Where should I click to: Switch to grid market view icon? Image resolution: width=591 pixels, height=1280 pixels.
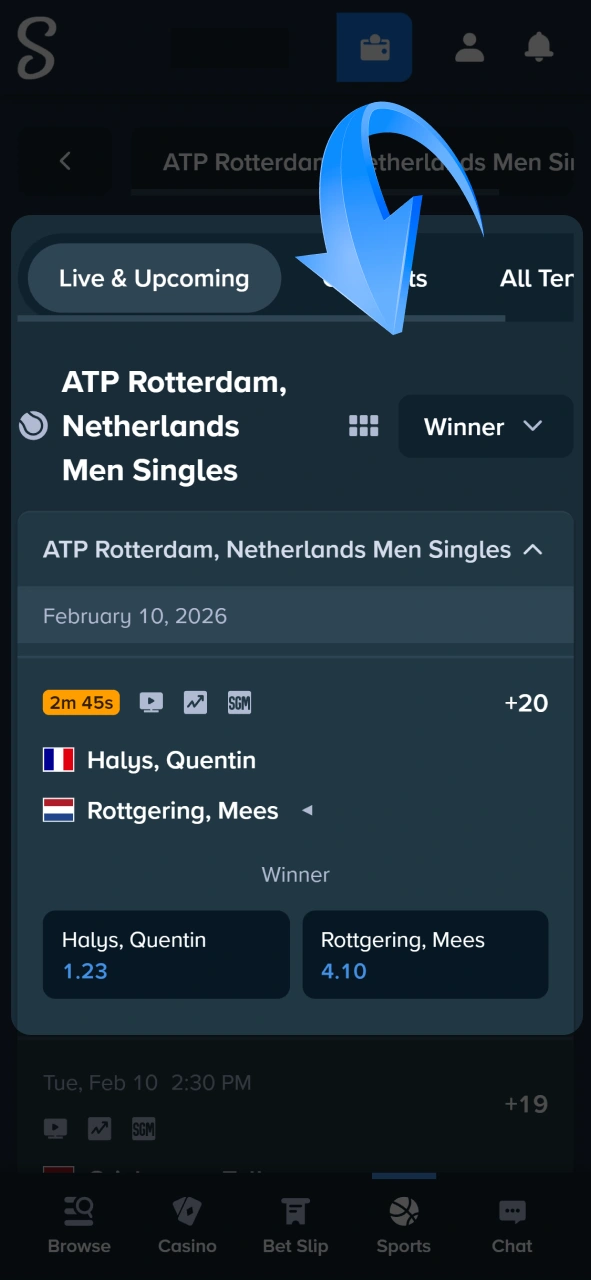(x=363, y=426)
